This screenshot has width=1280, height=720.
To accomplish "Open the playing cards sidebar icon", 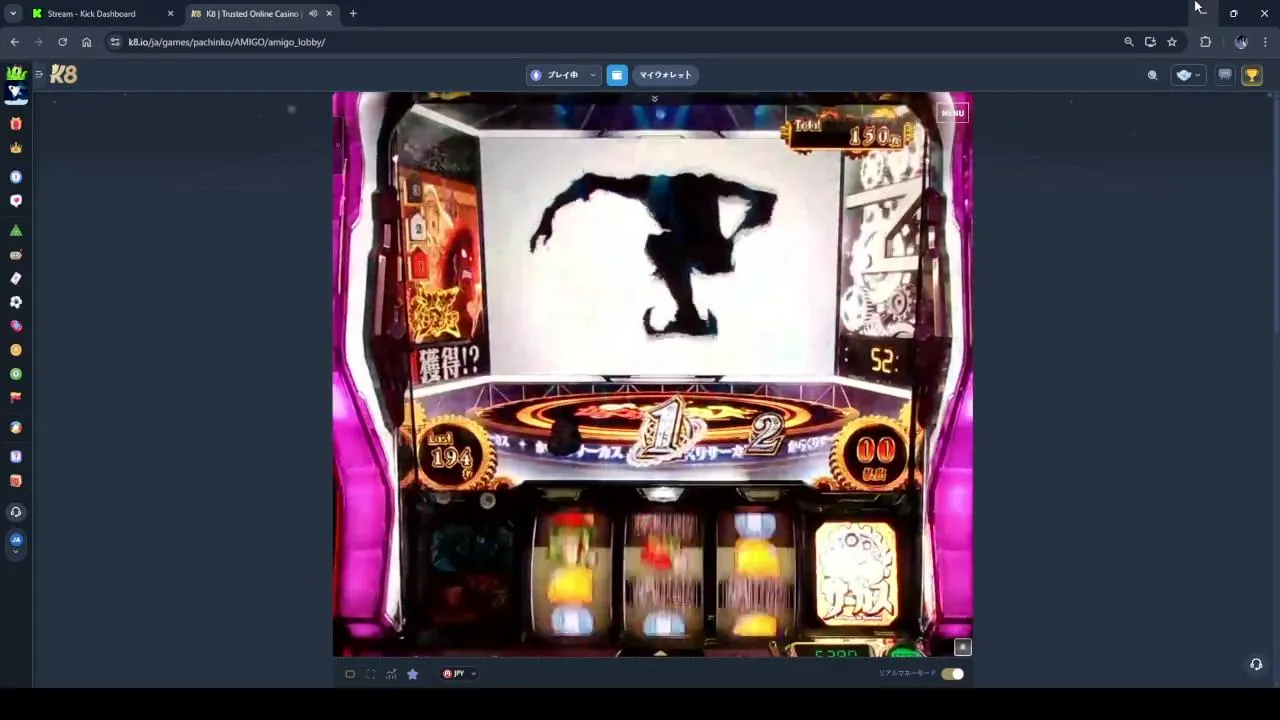I will [16, 279].
